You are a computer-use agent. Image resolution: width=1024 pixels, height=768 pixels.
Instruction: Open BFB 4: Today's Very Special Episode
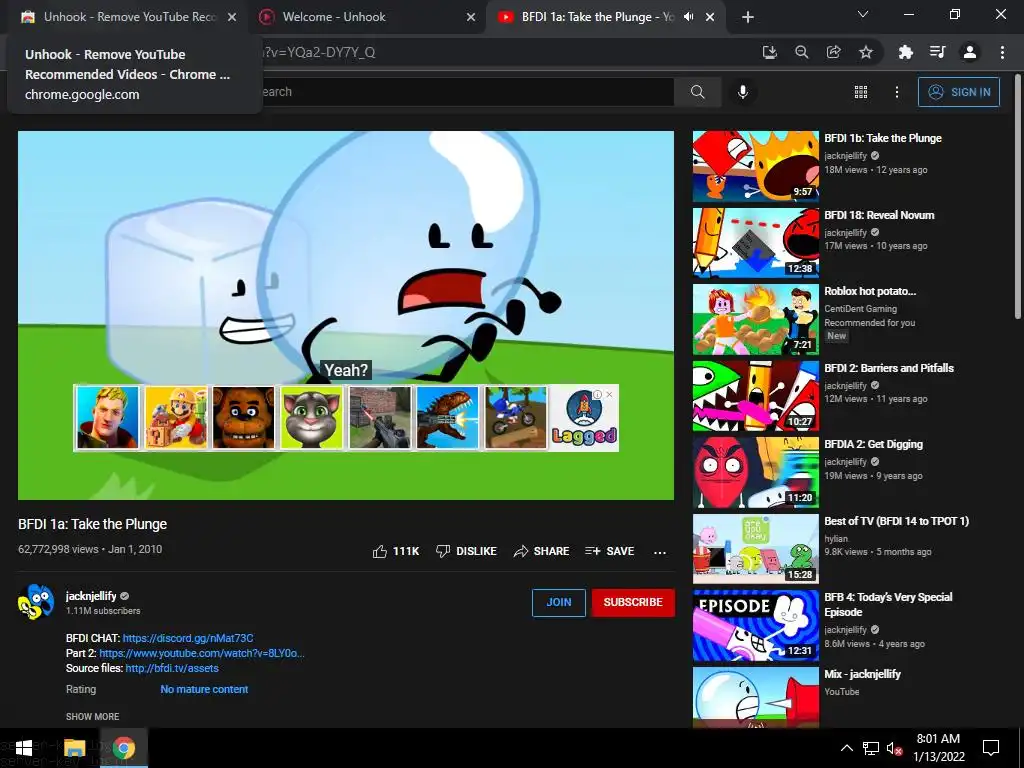point(888,604)
